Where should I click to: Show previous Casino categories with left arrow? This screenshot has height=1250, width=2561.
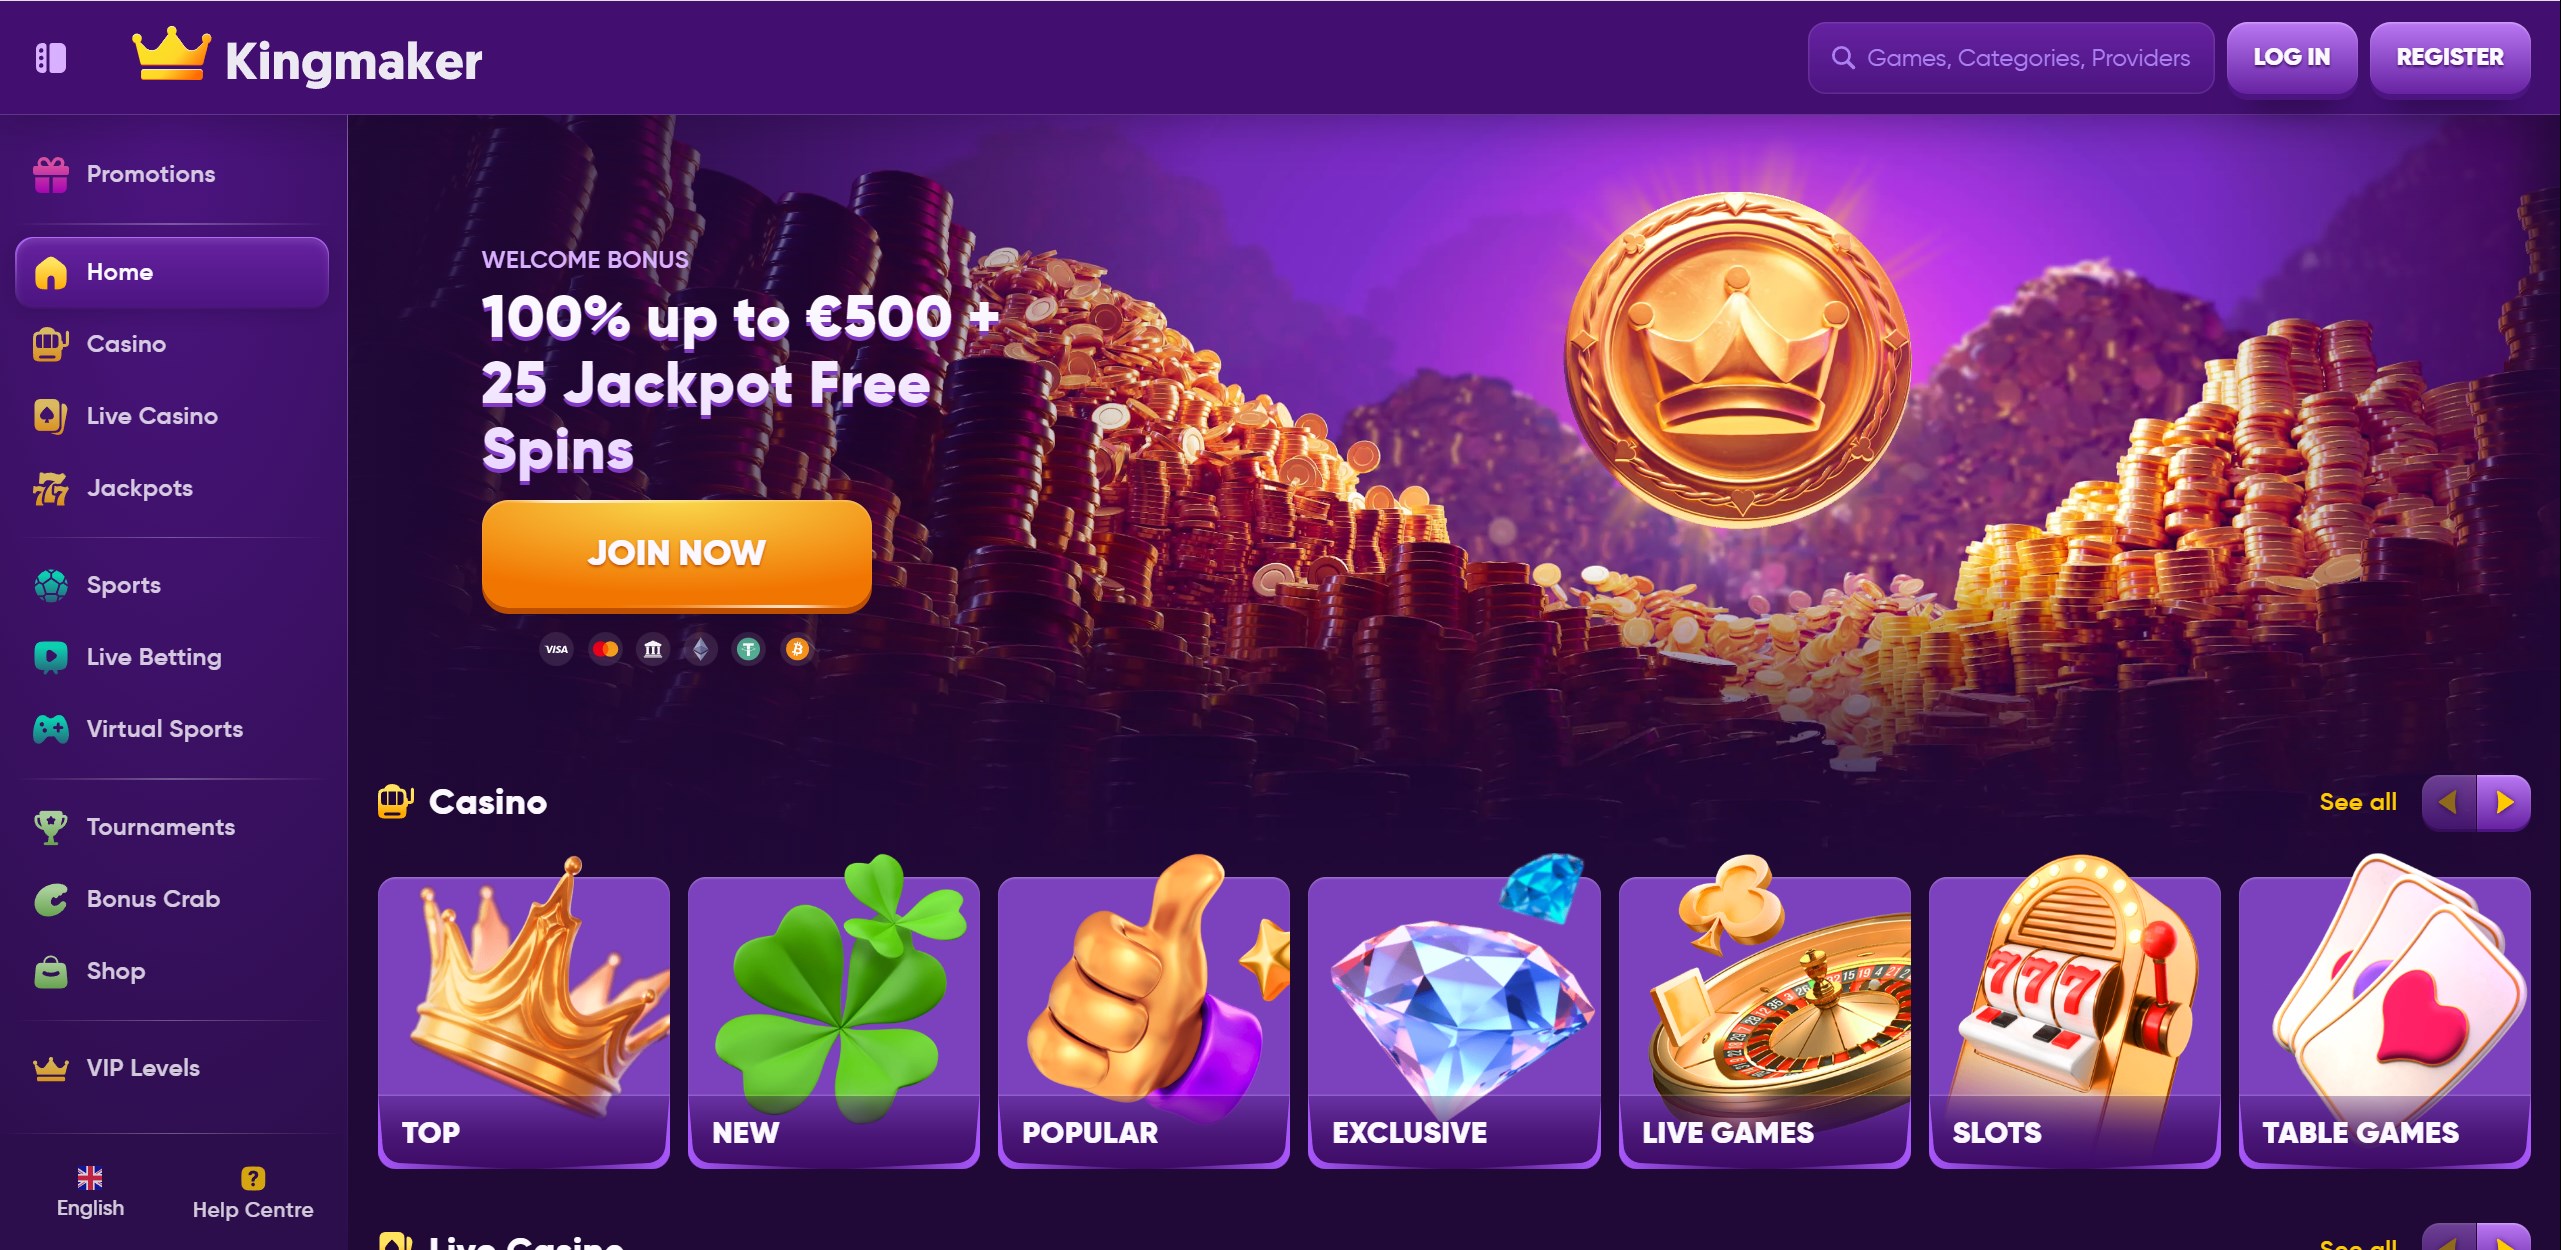coord(2449,802)
